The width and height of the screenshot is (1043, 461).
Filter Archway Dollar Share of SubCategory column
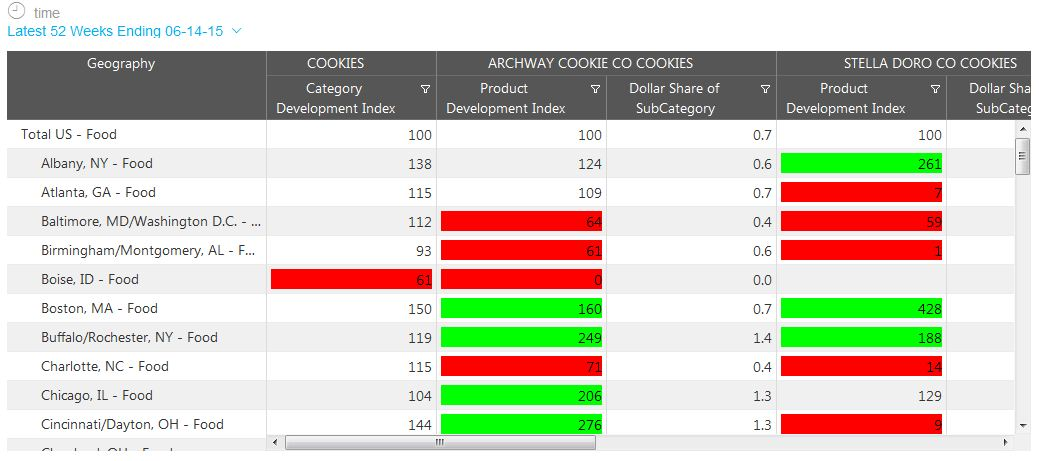(x=765, y=89)
